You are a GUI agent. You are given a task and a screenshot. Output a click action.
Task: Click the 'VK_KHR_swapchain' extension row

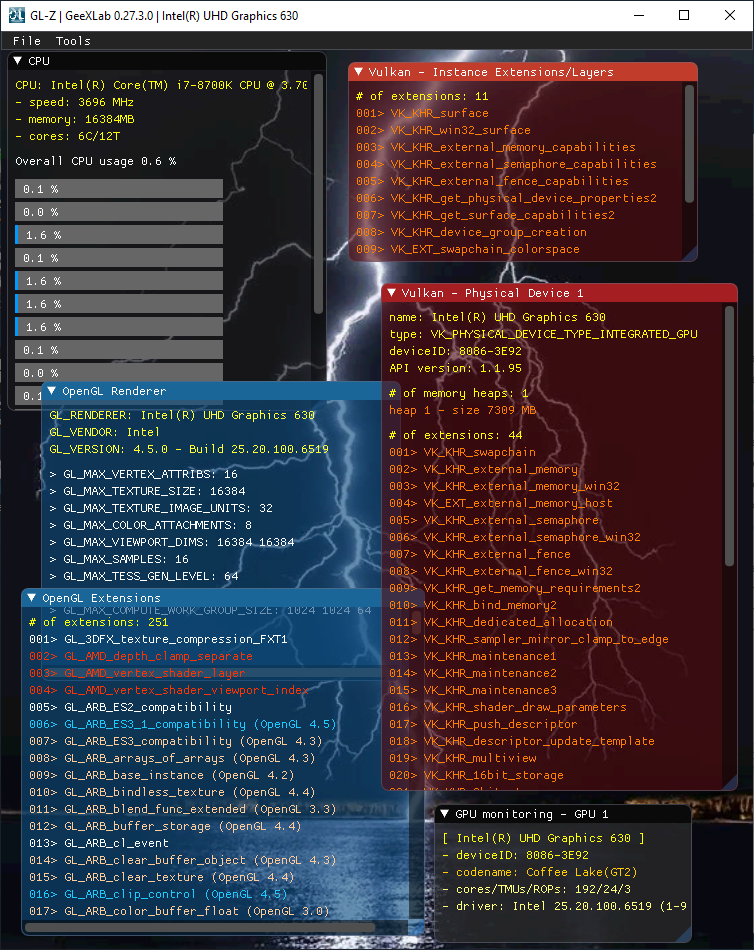[x=462, y=452]
